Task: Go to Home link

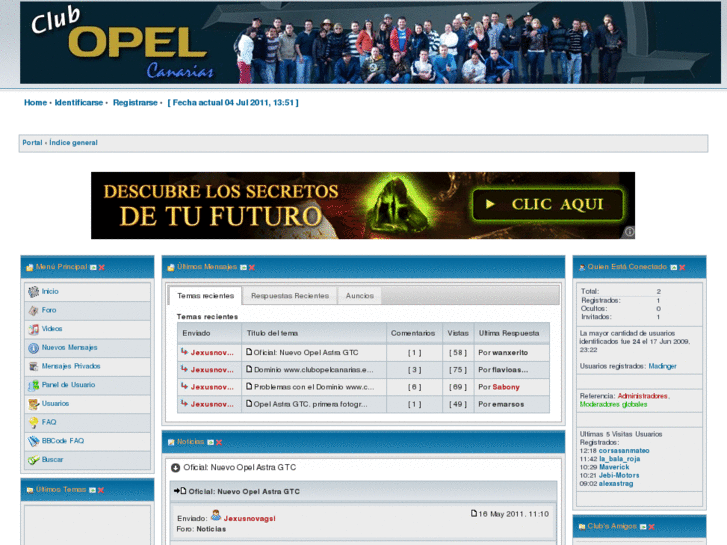Action: (35, 103)
